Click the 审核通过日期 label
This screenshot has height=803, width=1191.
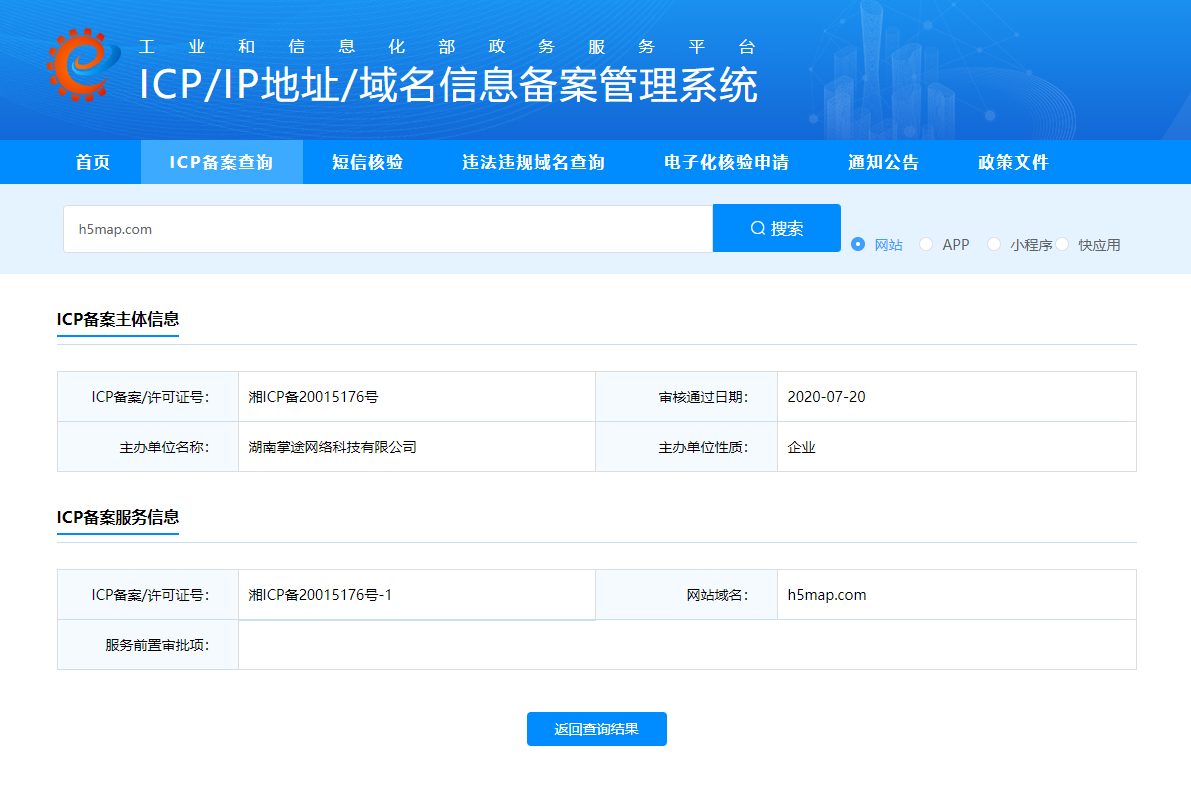(x=703, y=397)
